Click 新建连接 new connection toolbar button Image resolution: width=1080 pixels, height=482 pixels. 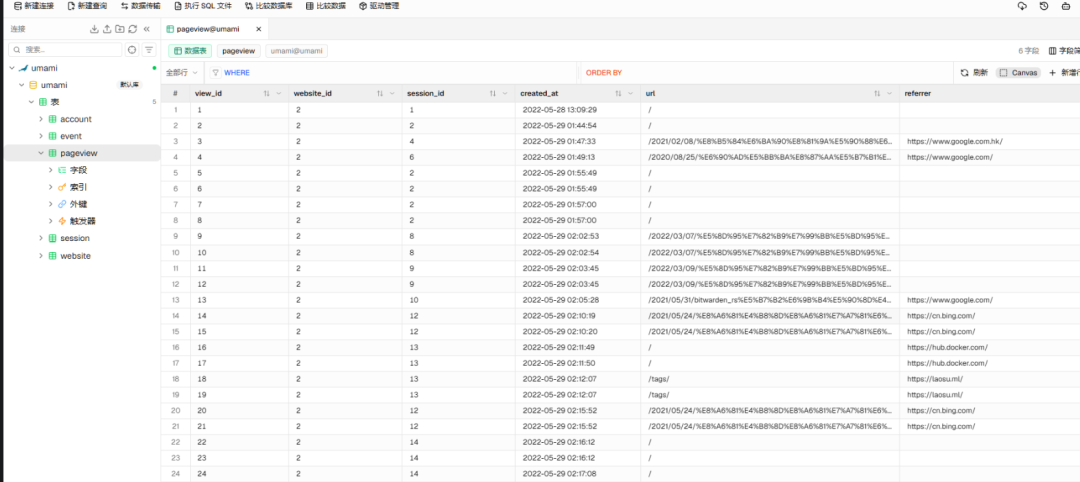(34, 6)
